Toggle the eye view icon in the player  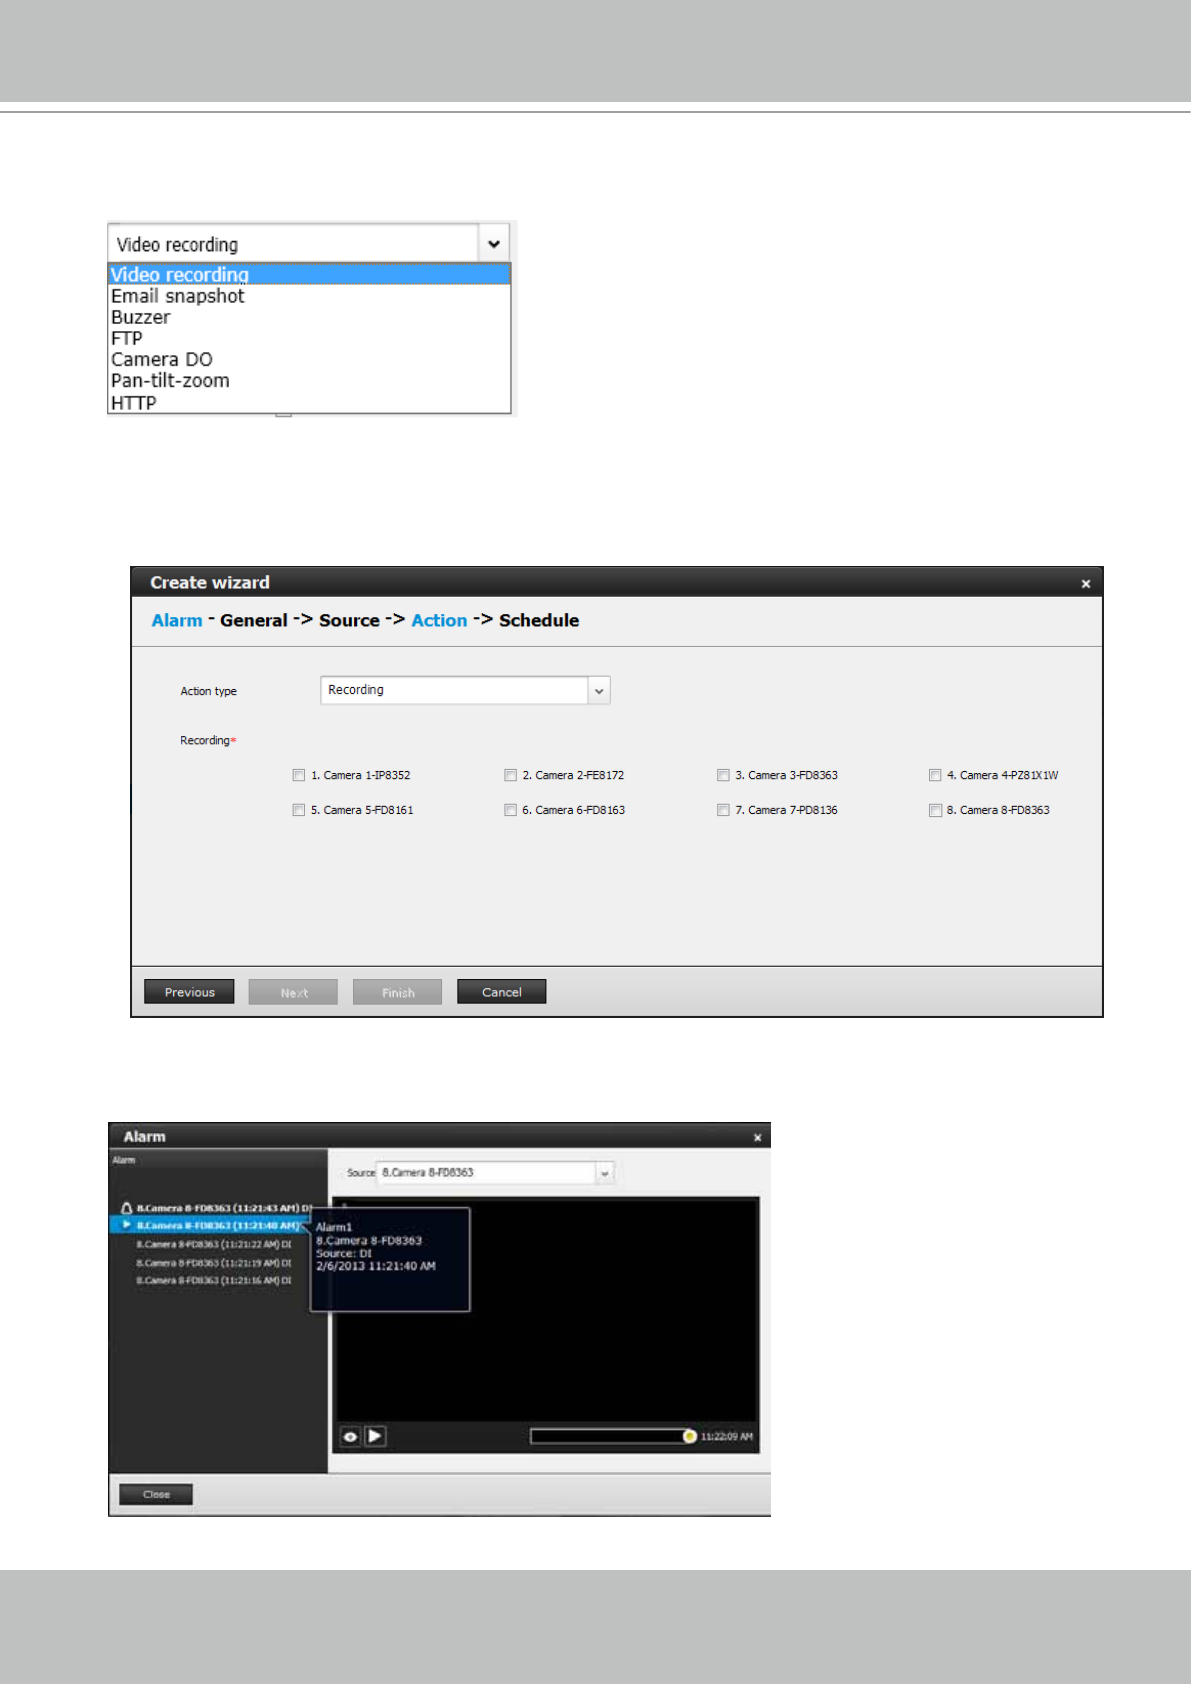pyautogui.click(x=350, y=1437)
